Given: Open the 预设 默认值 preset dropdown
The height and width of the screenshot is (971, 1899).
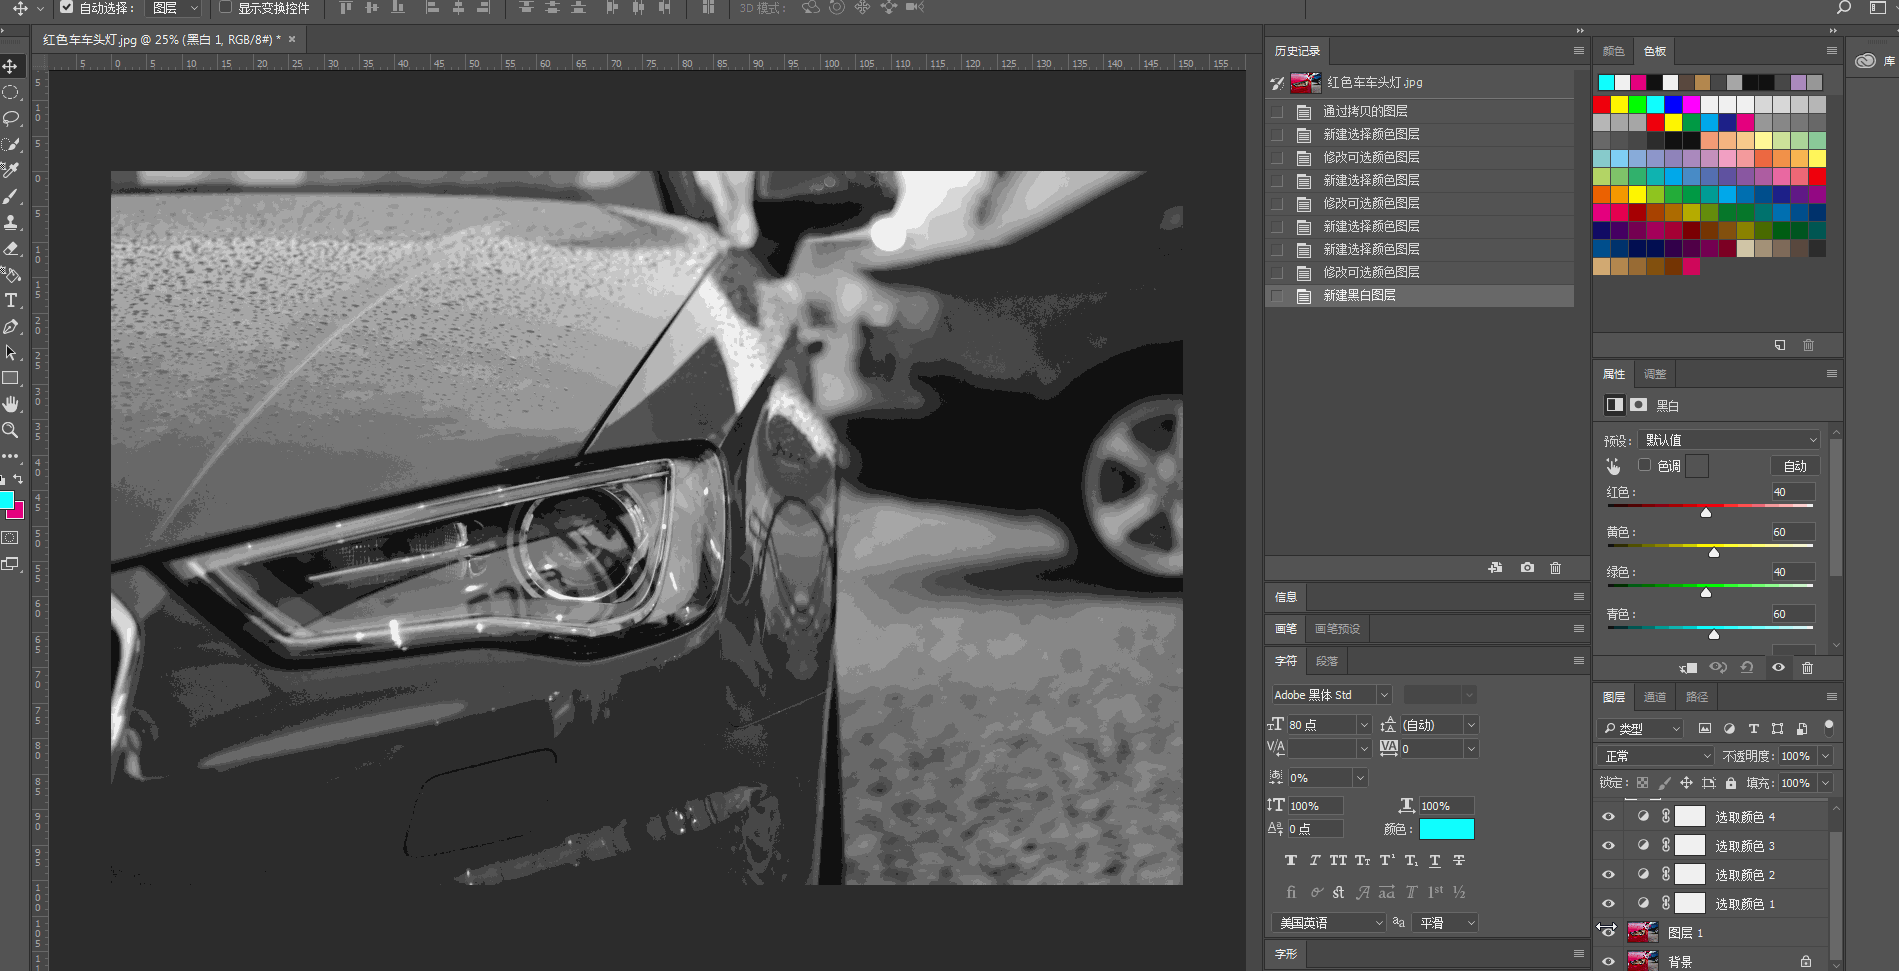Looking at the screenshot, I should [x=1729, y=440].
